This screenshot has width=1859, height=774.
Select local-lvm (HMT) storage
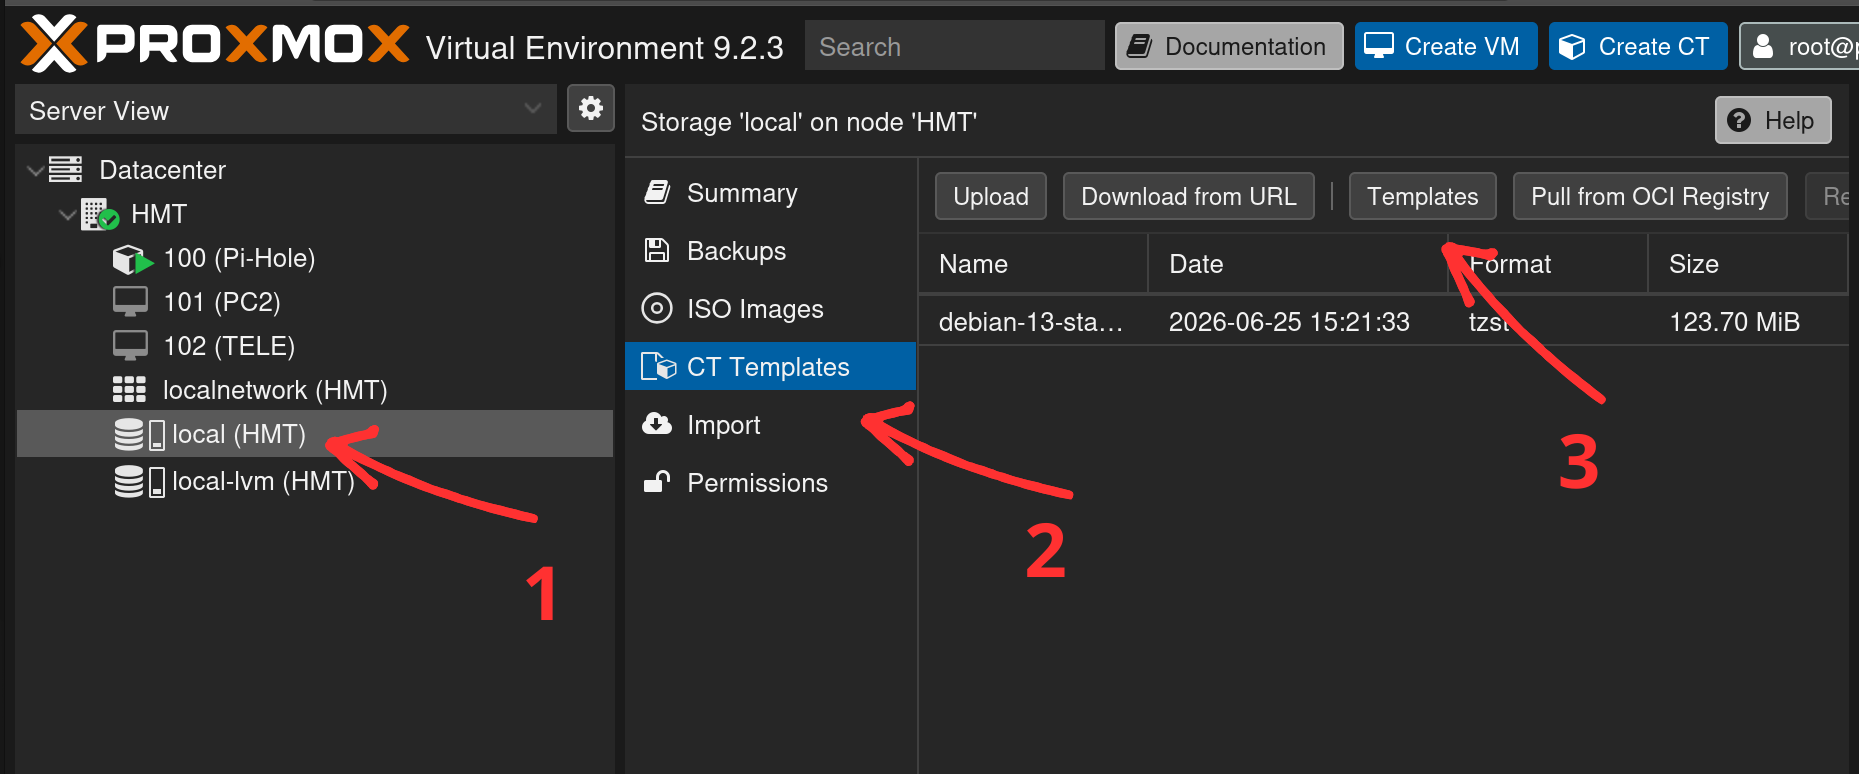pos(315,481)
